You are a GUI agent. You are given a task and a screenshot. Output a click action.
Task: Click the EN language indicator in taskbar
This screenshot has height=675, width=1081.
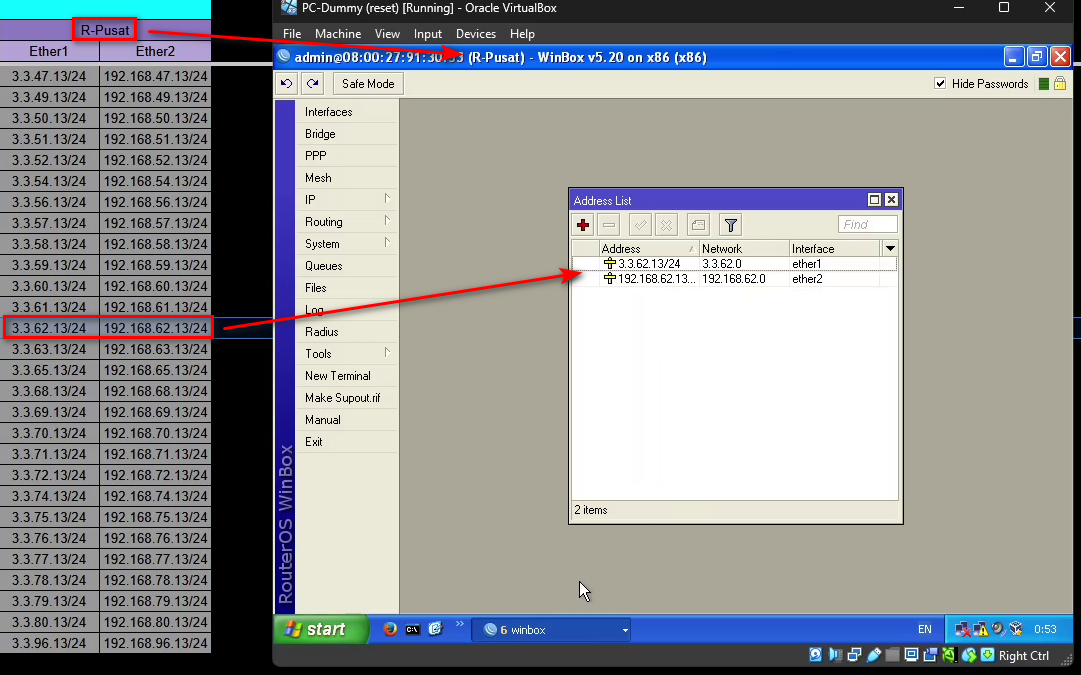tap(925, 629)
